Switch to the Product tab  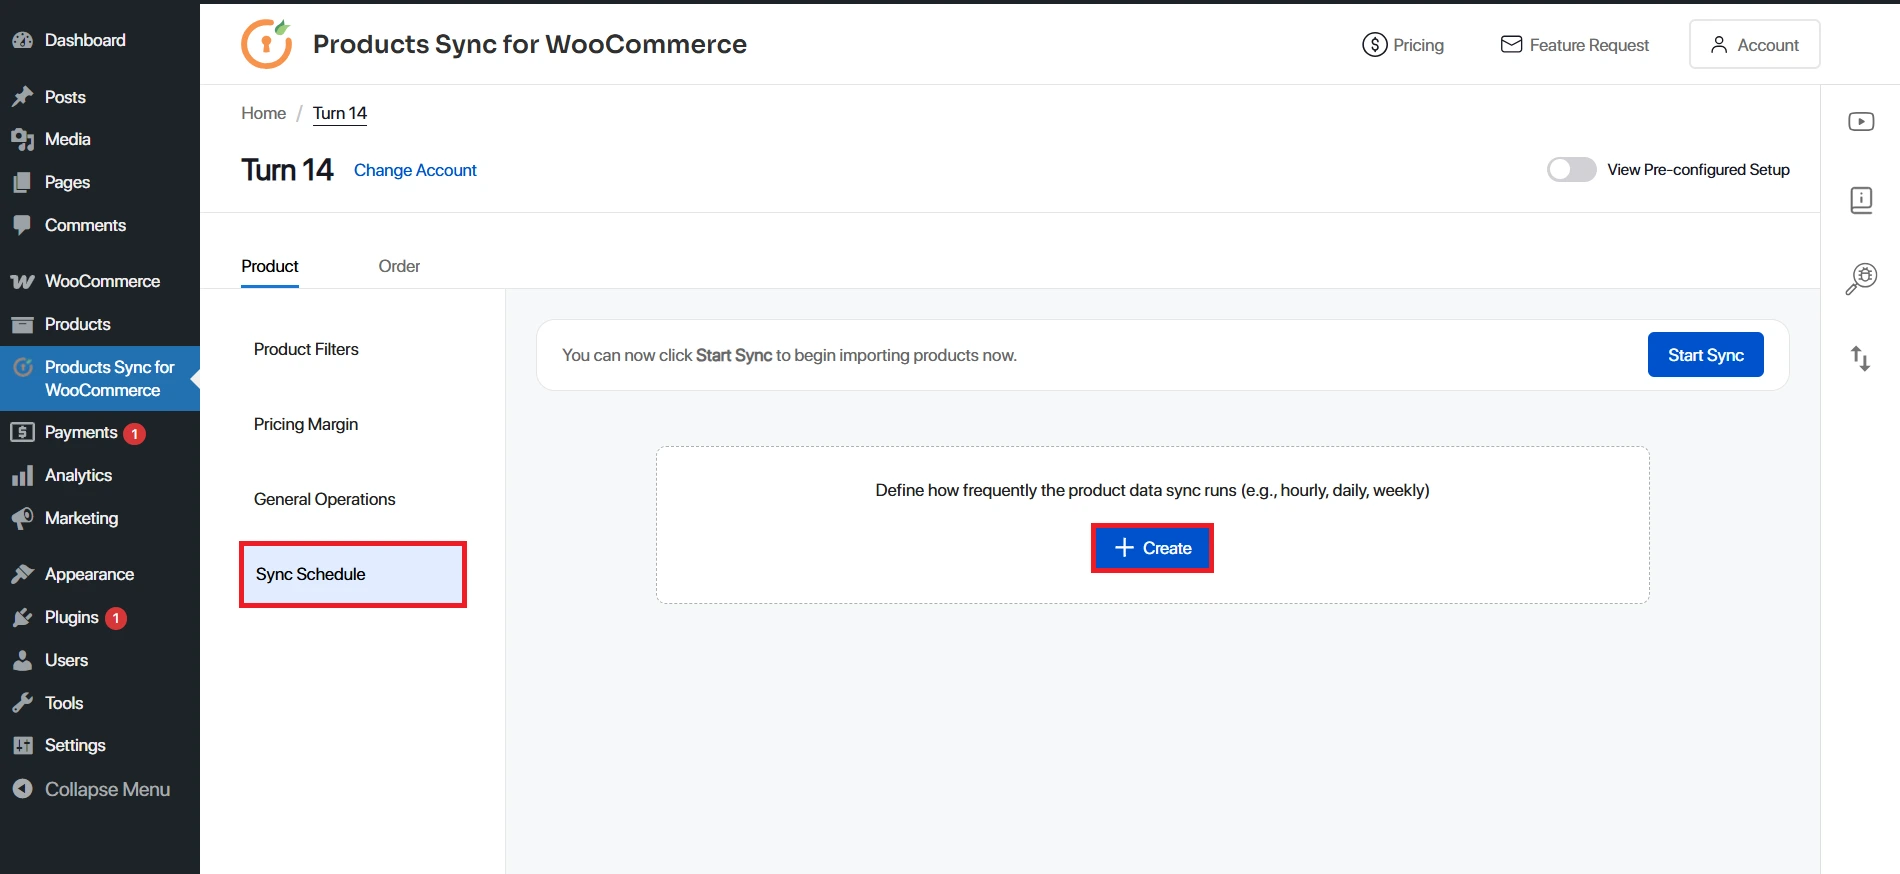[x=270, y=266]
